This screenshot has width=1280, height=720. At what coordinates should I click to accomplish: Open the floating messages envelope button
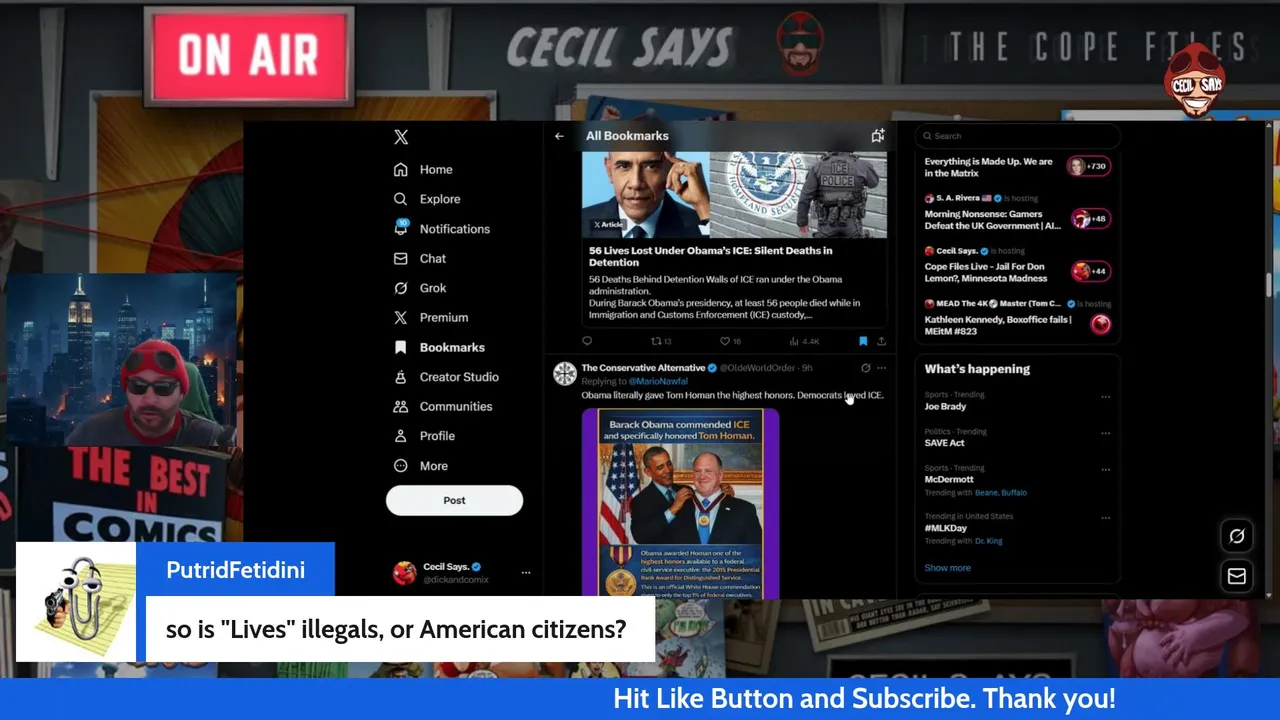(1237, 576)
